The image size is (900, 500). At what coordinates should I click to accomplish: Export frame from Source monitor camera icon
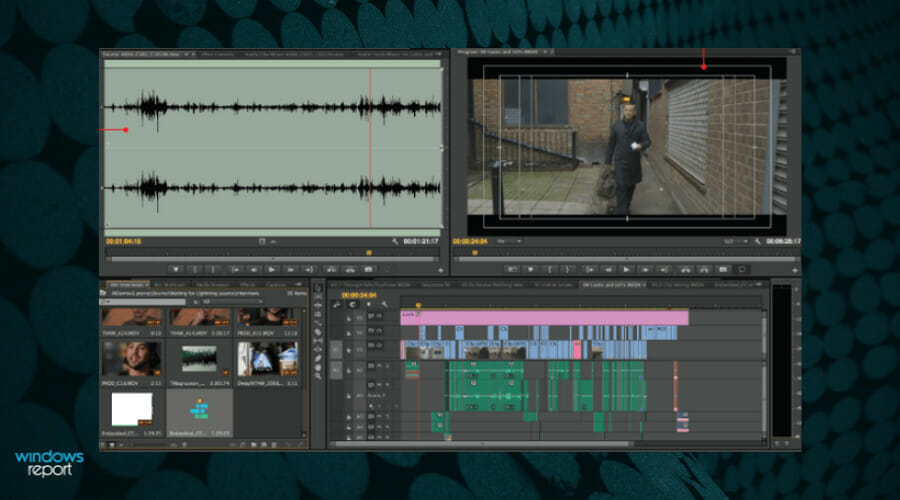point(369,269)
